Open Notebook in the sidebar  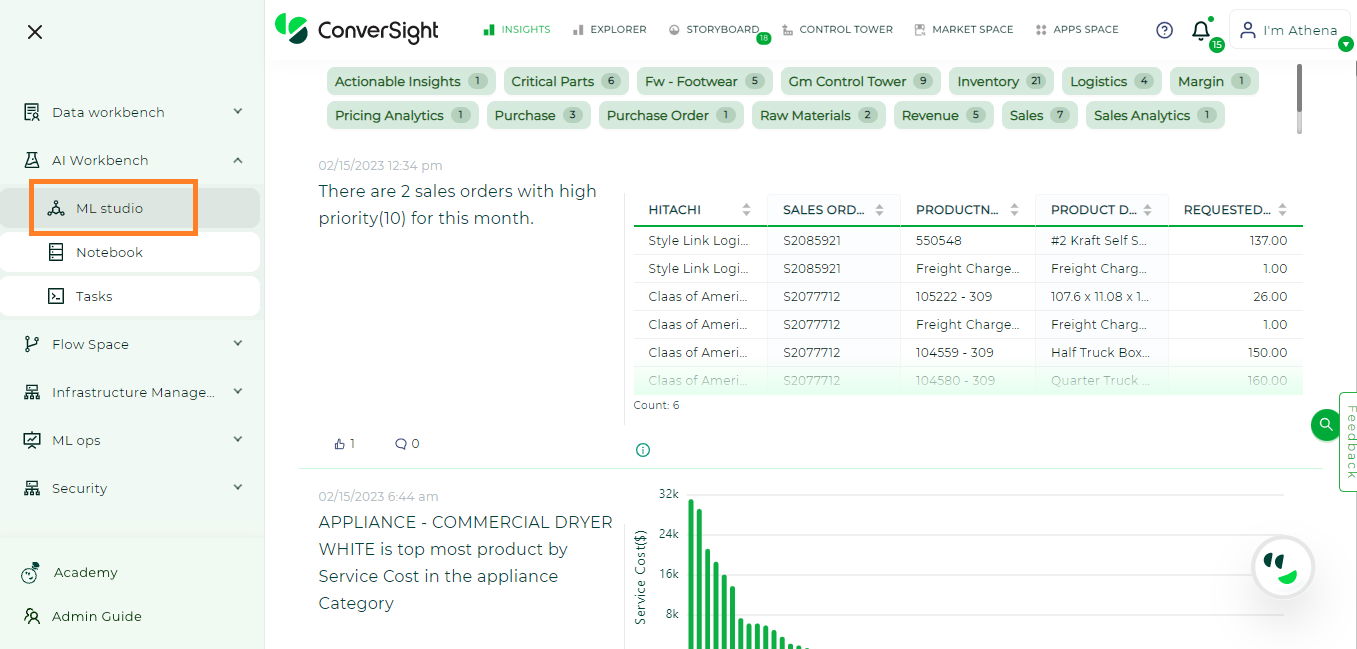tap(130, 252)
